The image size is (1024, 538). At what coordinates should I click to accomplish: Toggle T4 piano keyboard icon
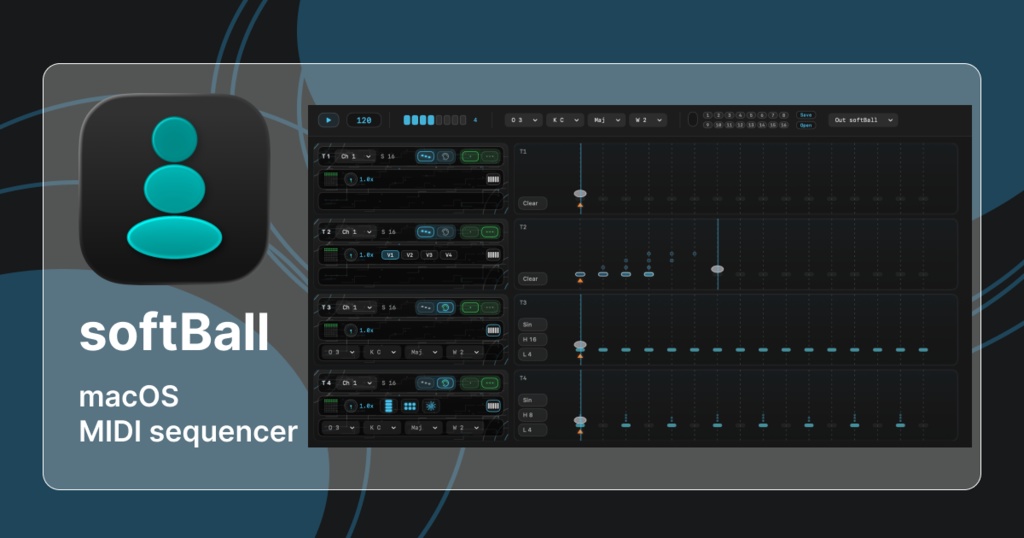(493, 406)
